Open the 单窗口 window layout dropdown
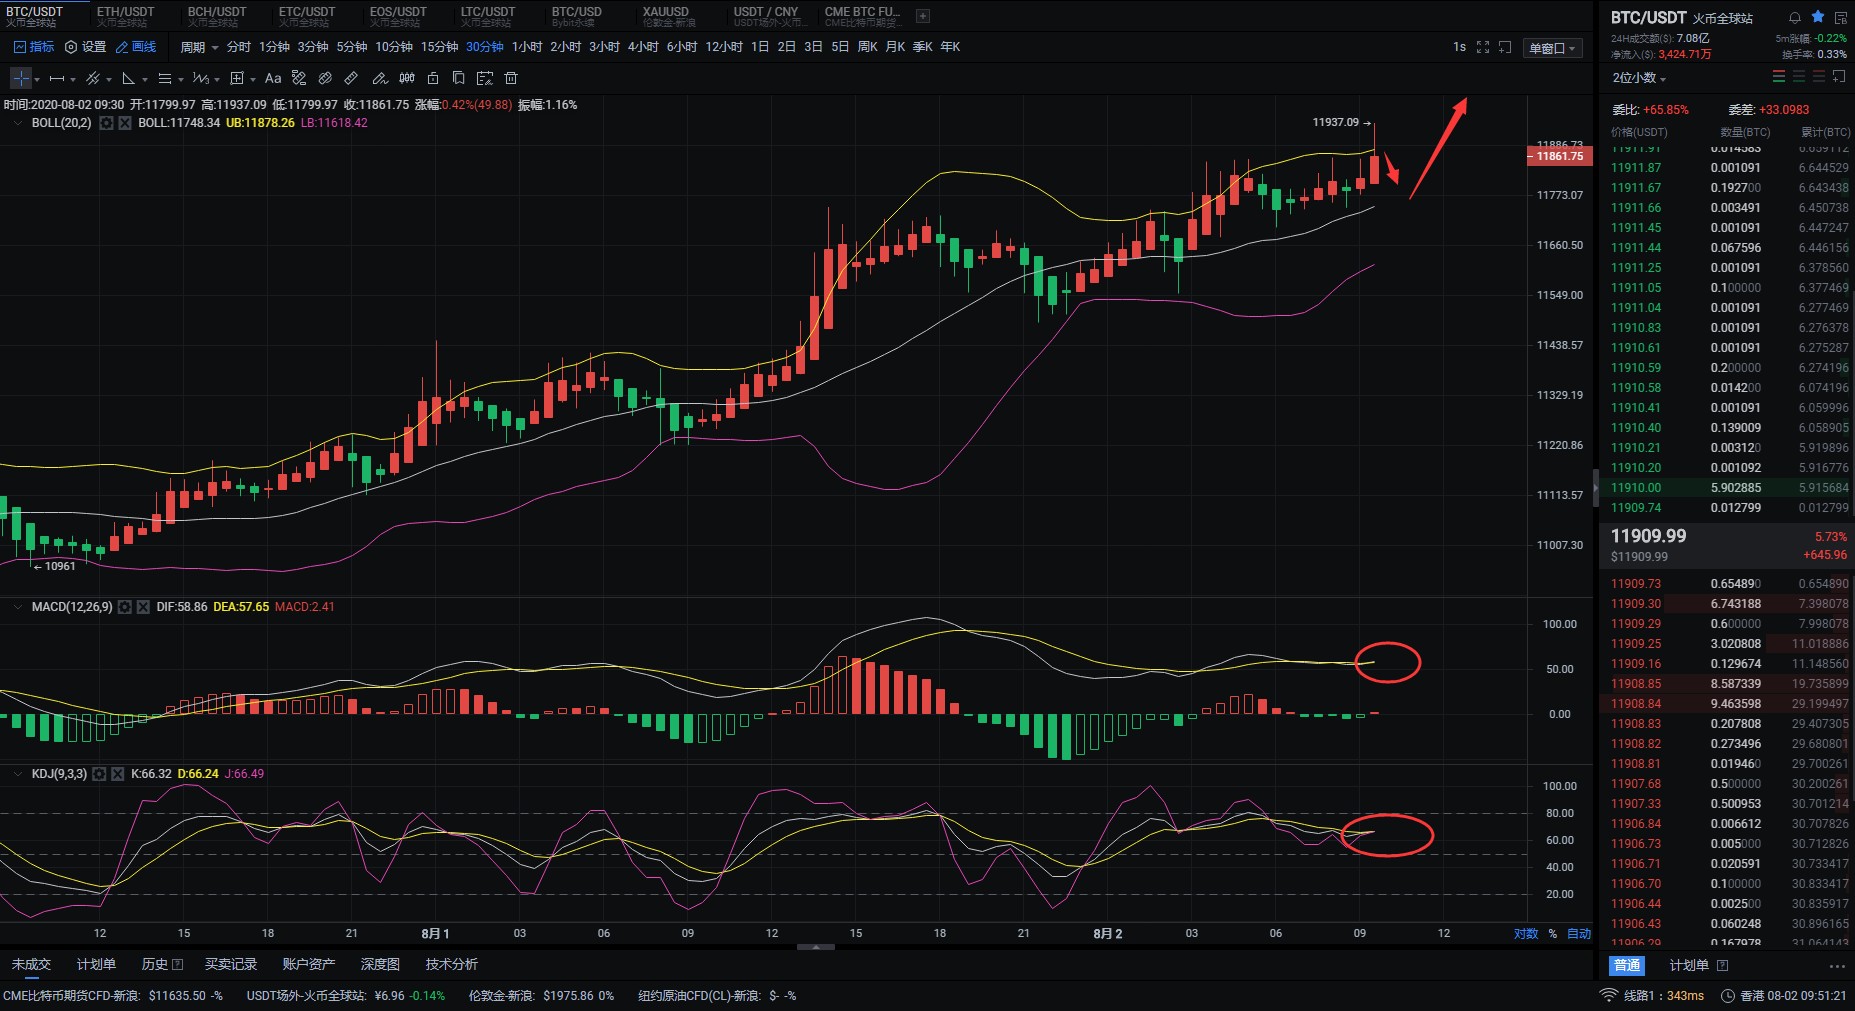 click(x=1552, y=48)
